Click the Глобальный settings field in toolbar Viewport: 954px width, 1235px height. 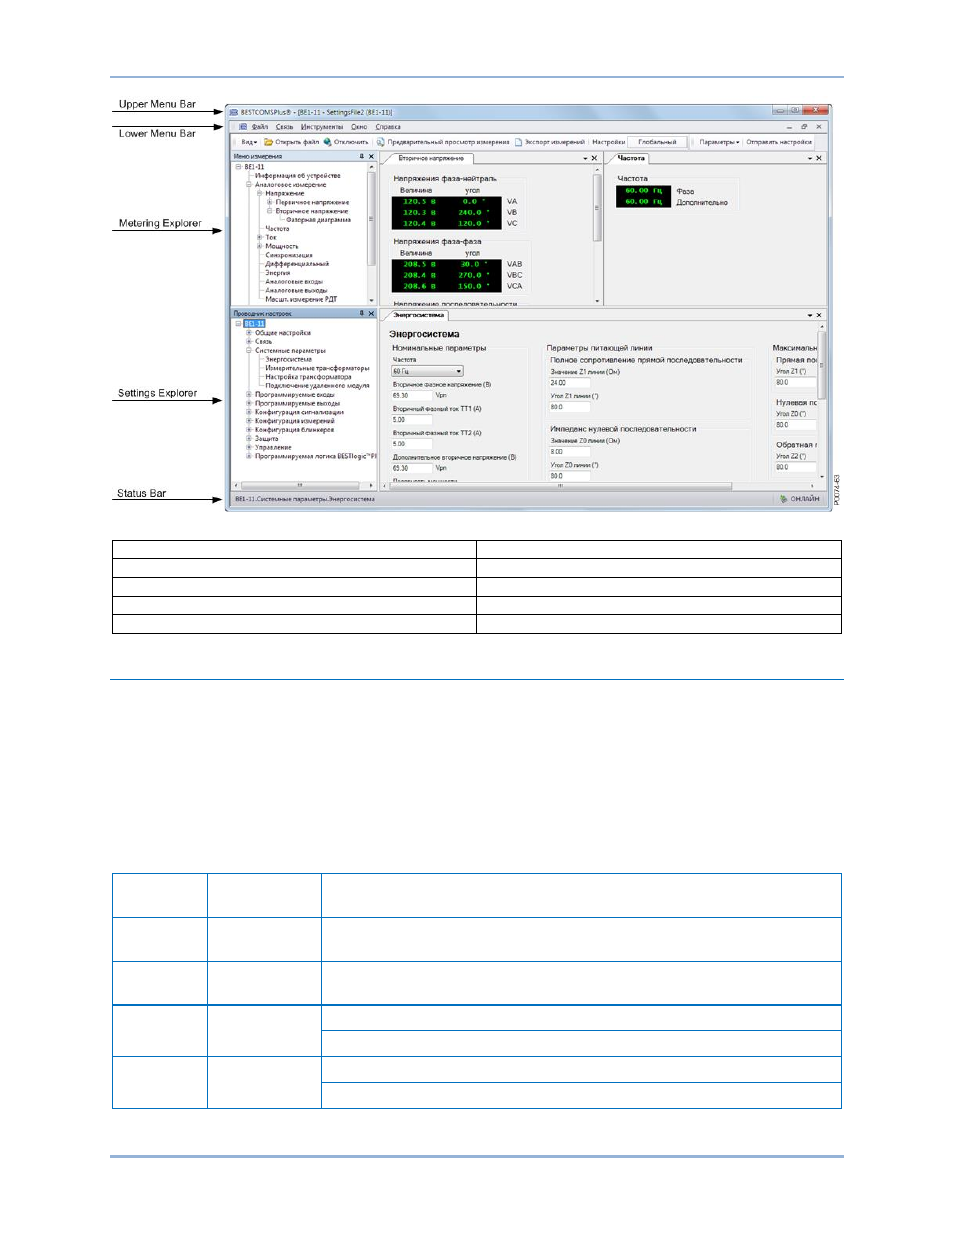point(657,142)
